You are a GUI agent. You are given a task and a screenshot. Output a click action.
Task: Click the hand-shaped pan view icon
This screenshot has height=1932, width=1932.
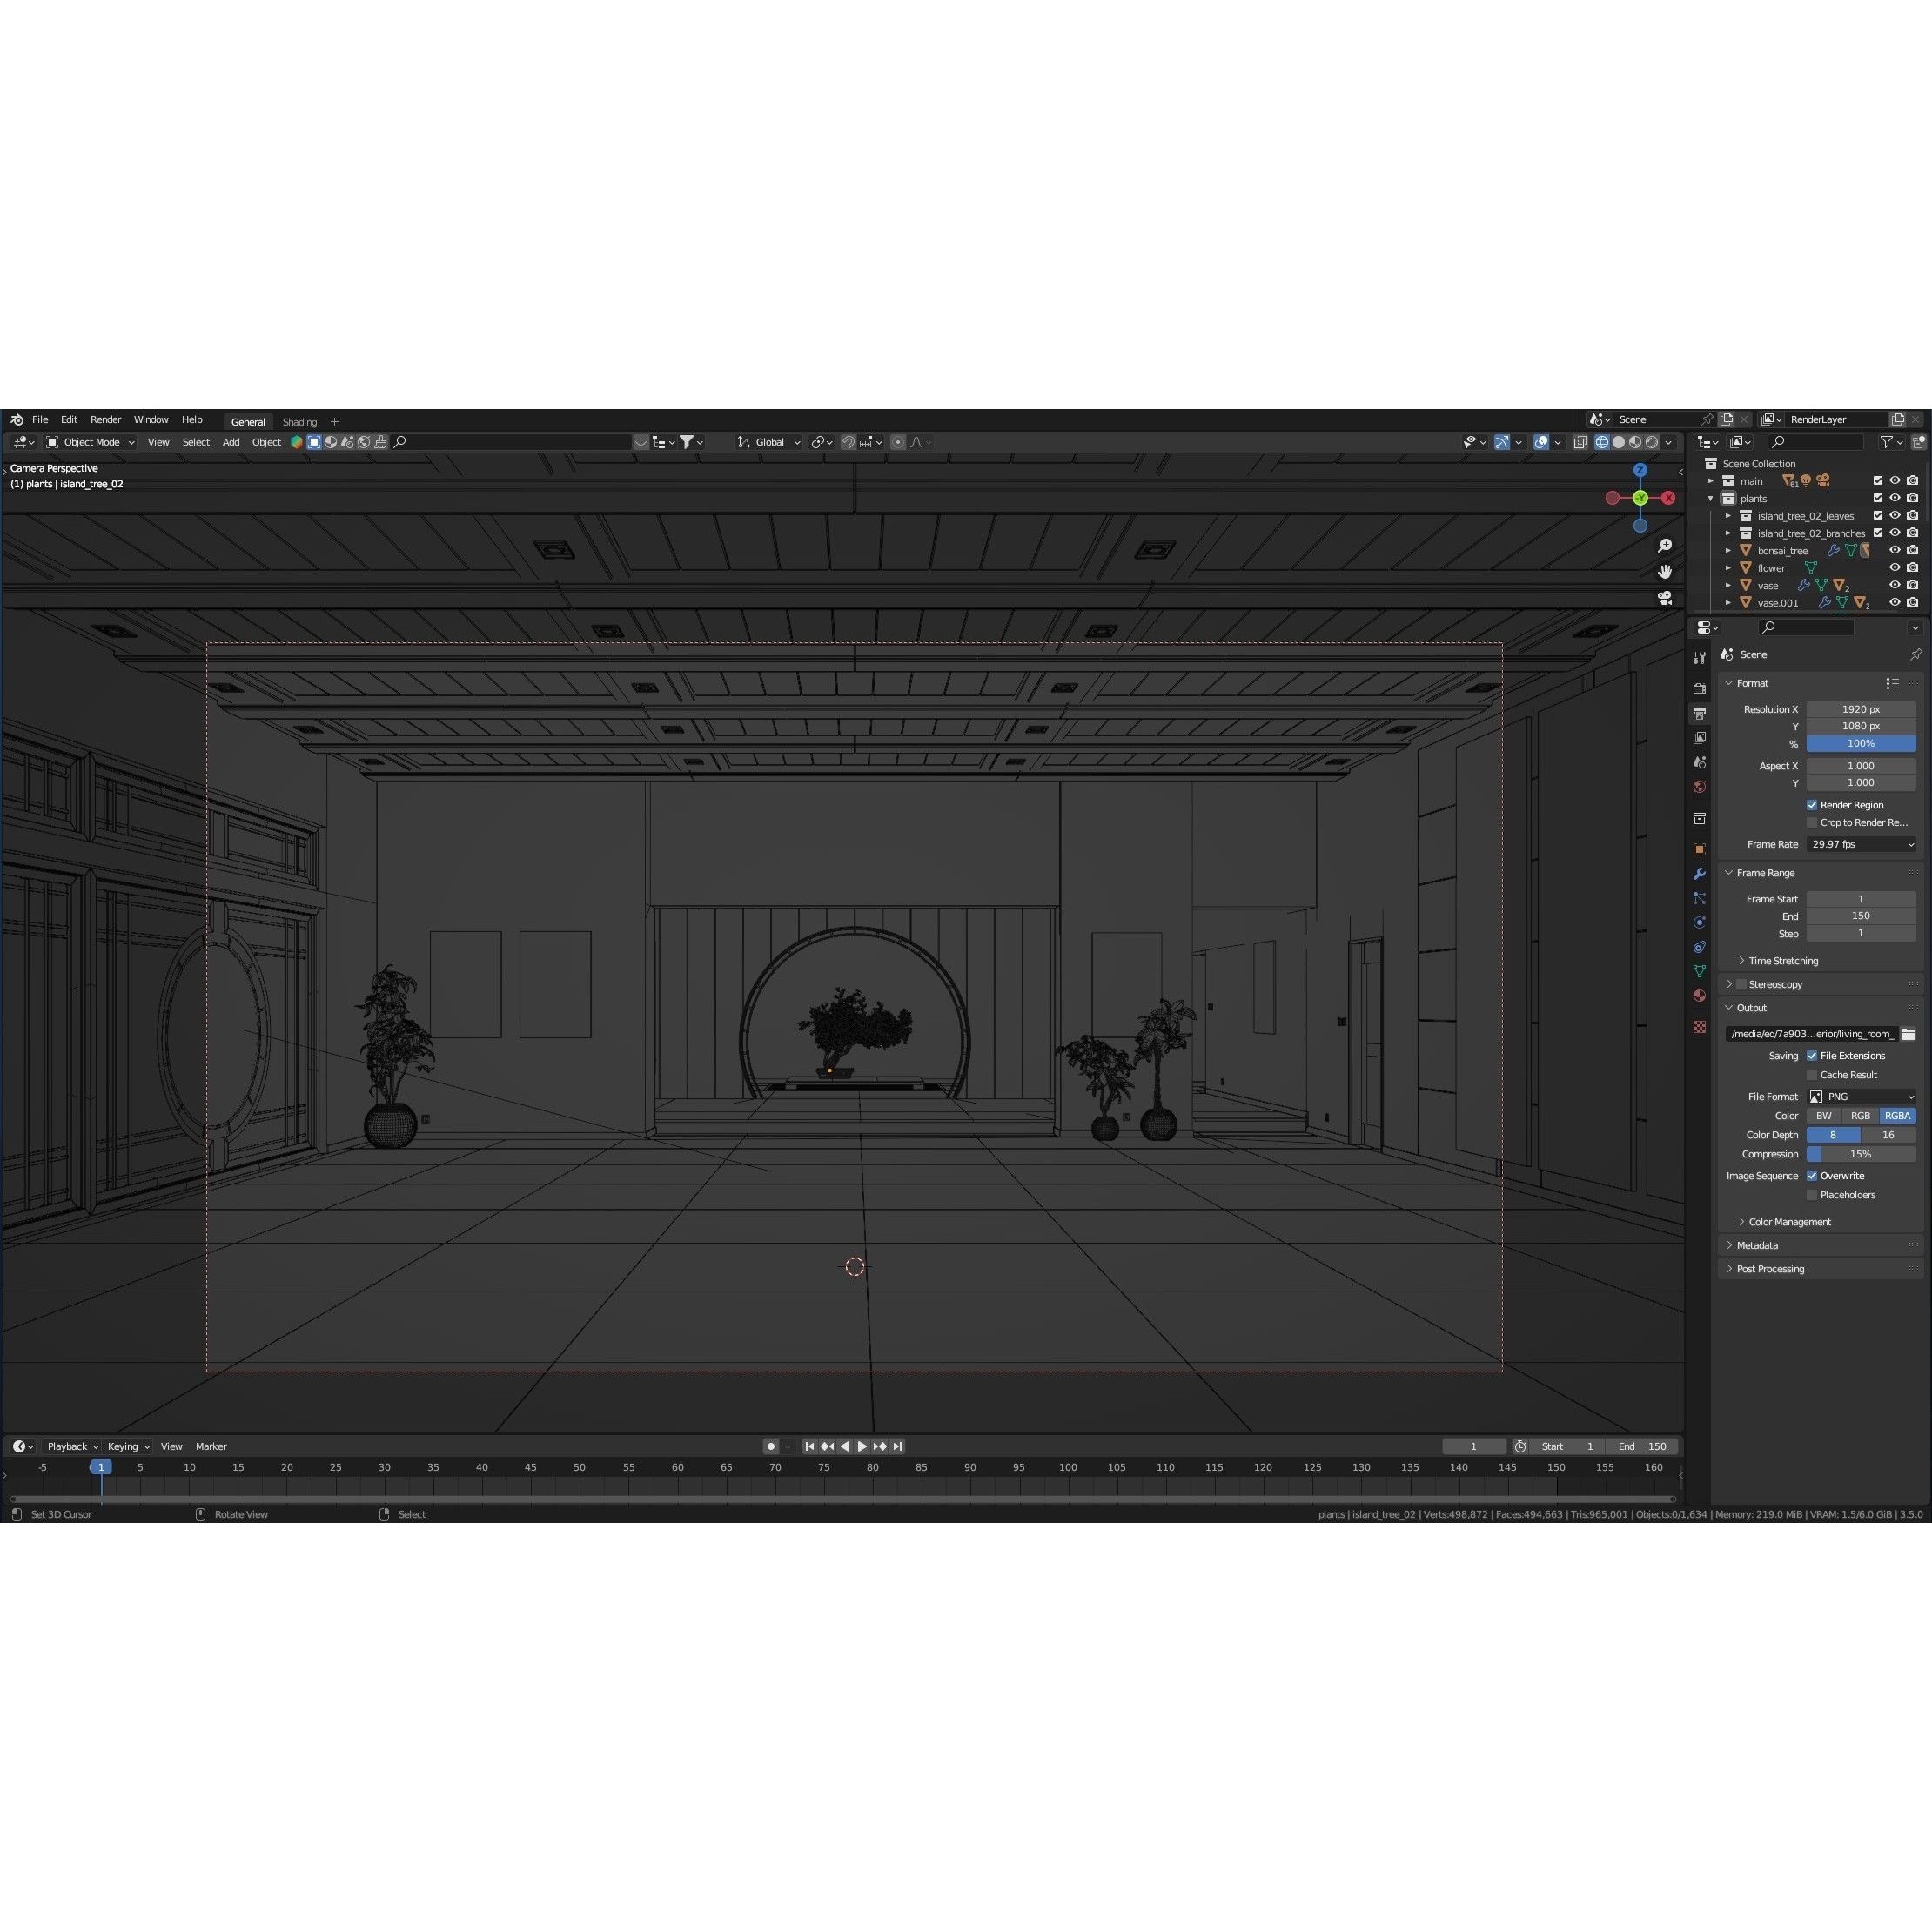click(x=1665, y=572)
